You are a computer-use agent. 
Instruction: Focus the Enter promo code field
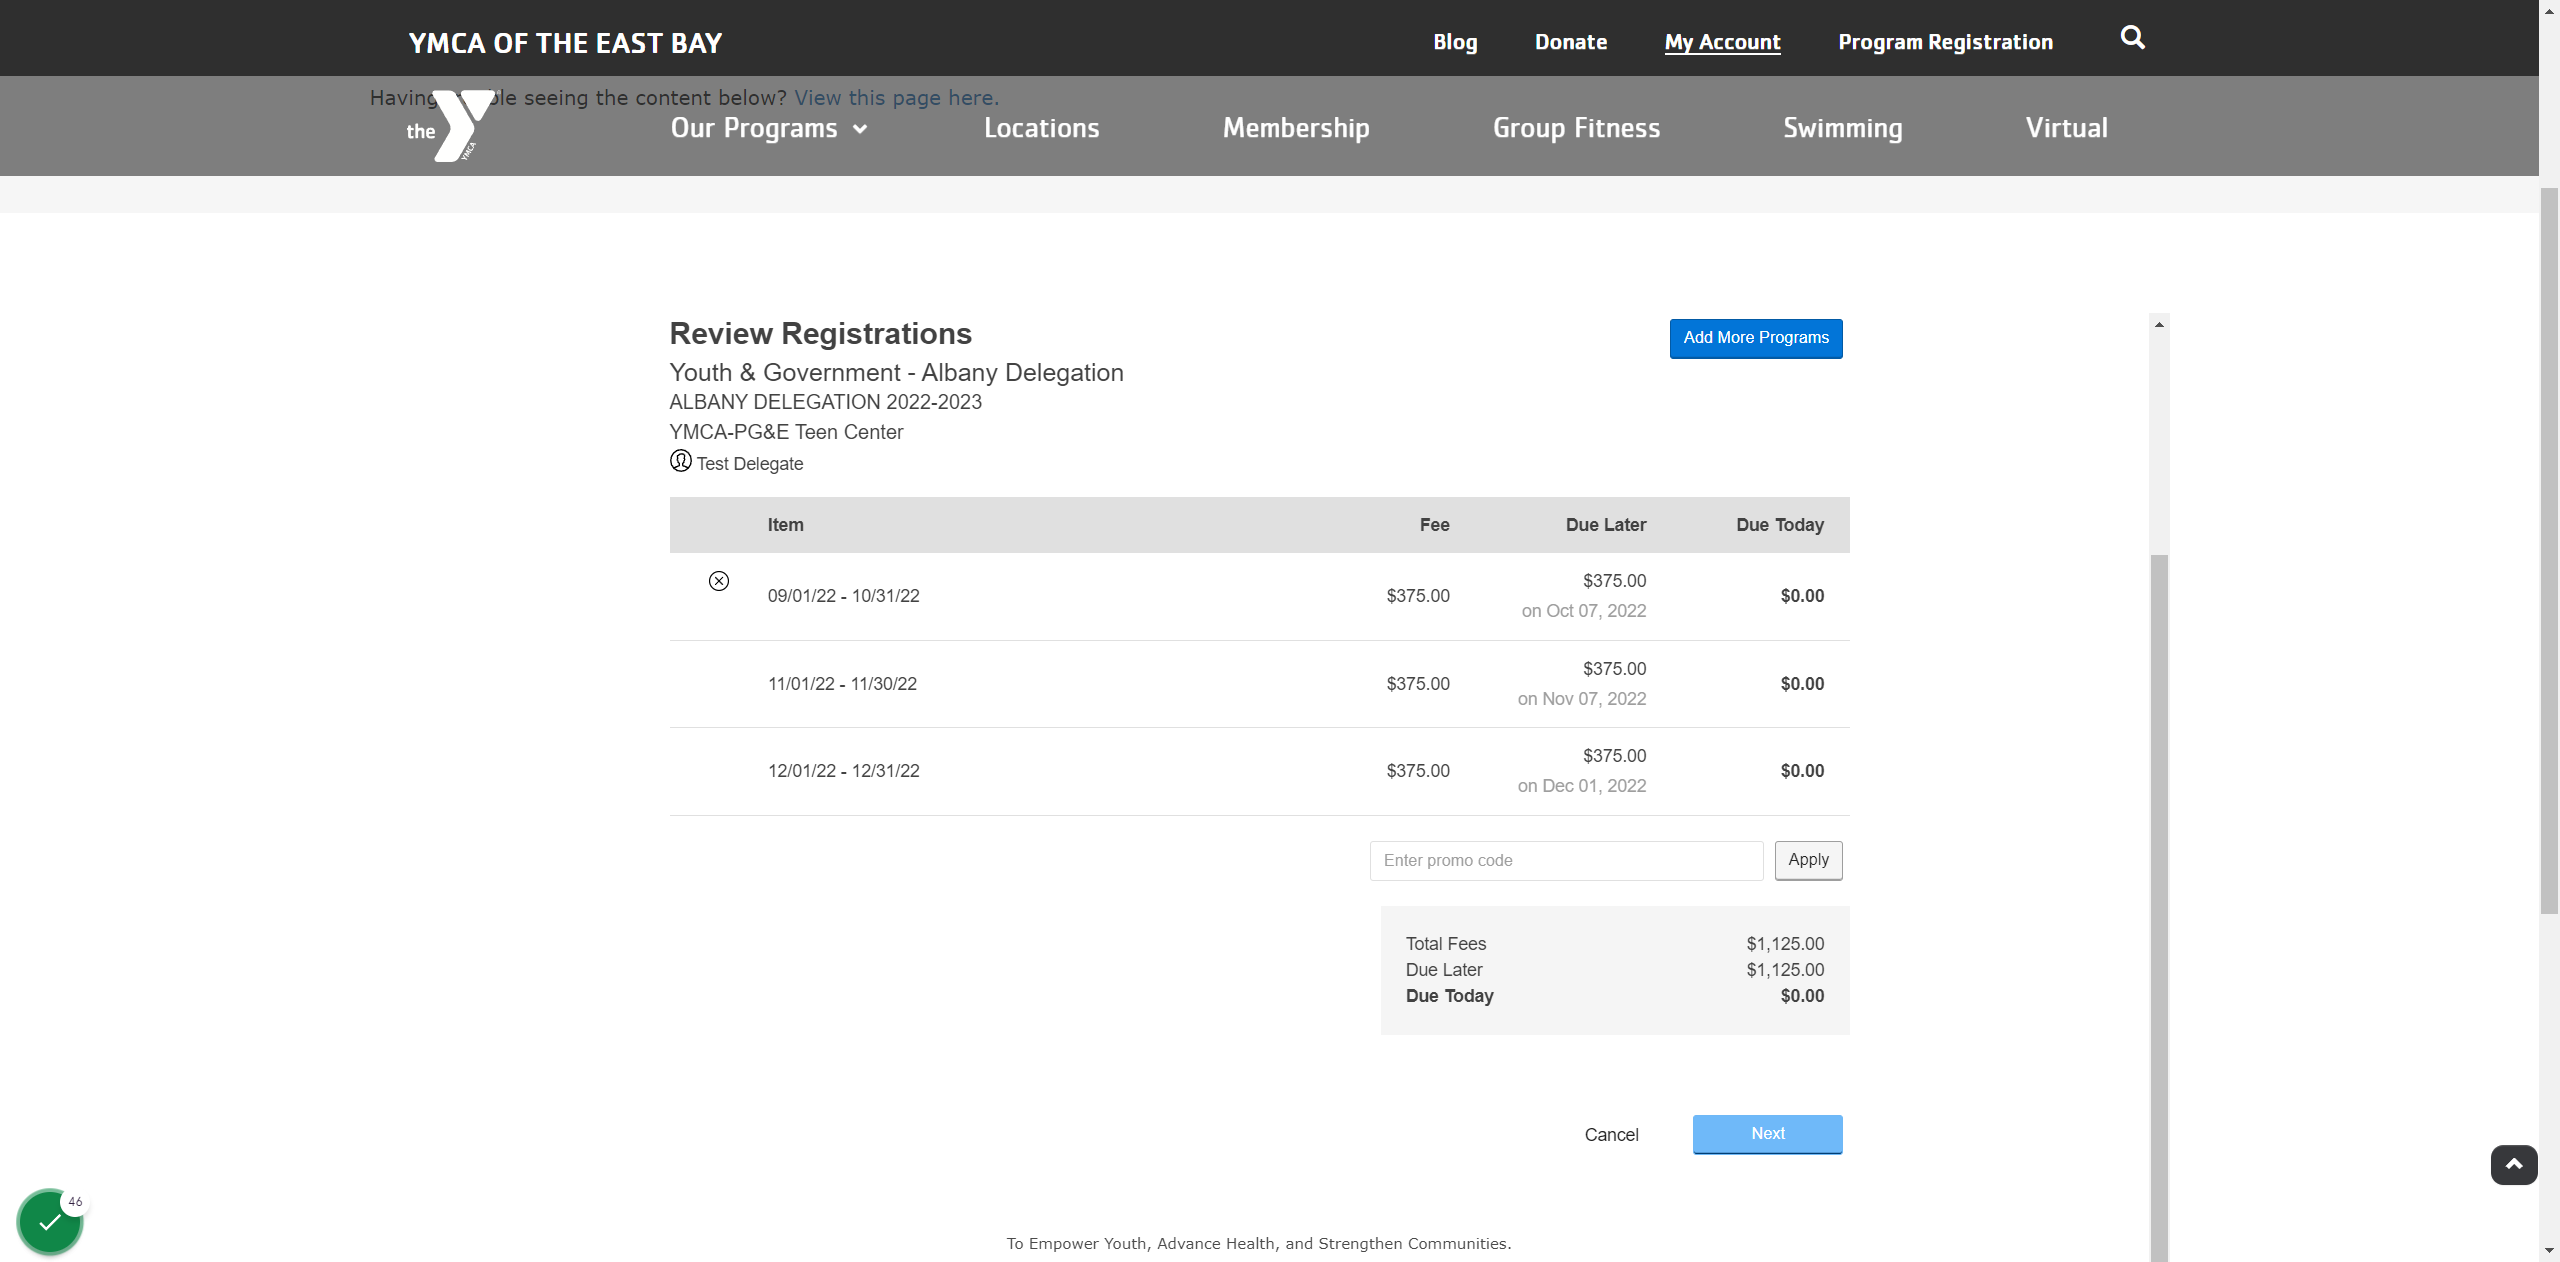coord(1566,861)
